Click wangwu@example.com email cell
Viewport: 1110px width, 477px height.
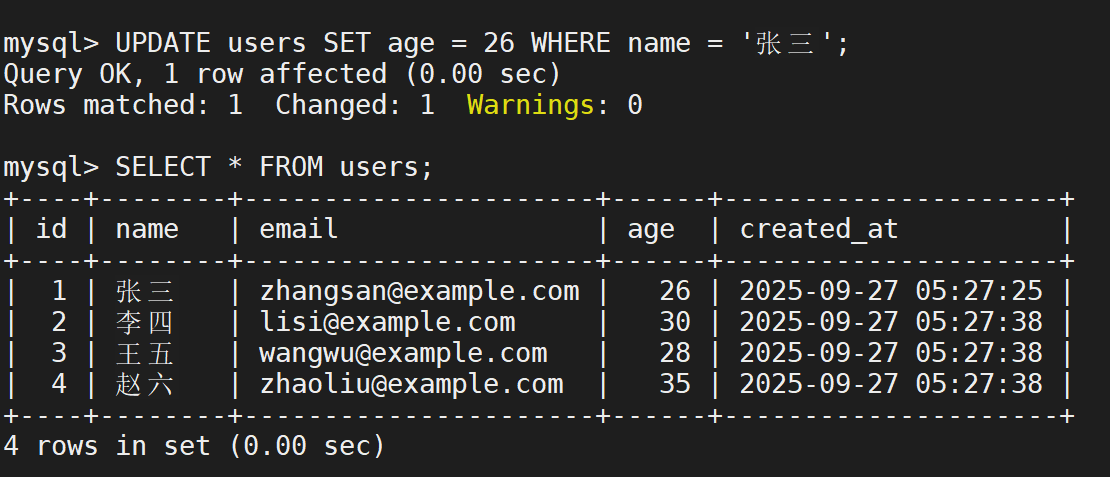click(x=404, y=354)
